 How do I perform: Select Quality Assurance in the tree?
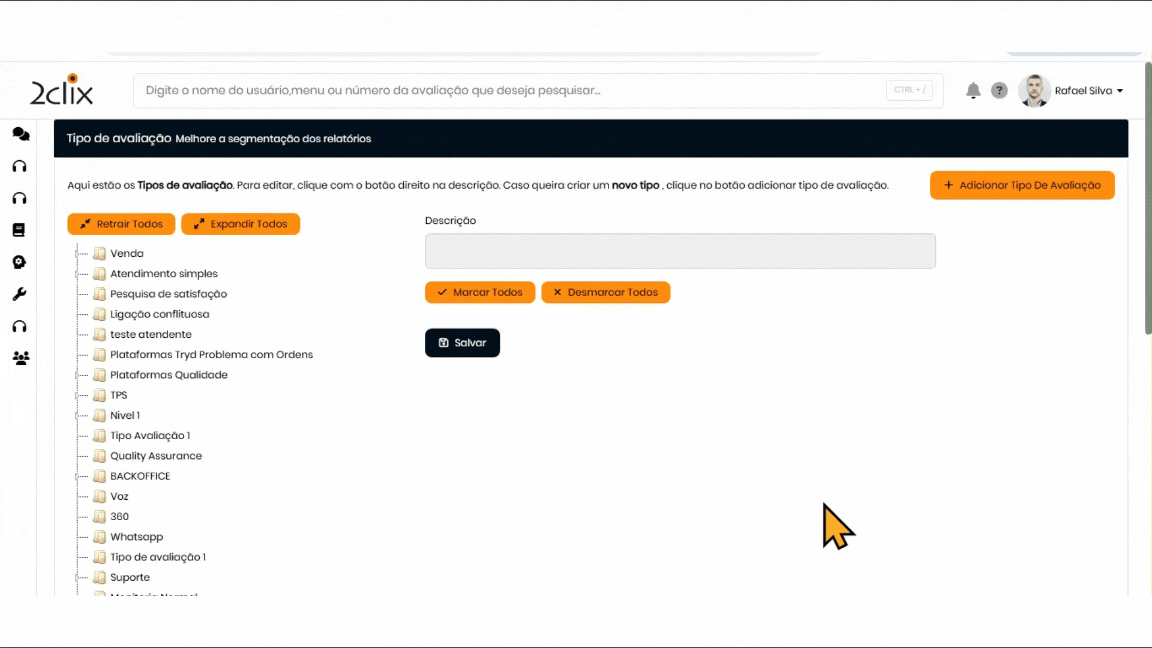click(156, 456)
